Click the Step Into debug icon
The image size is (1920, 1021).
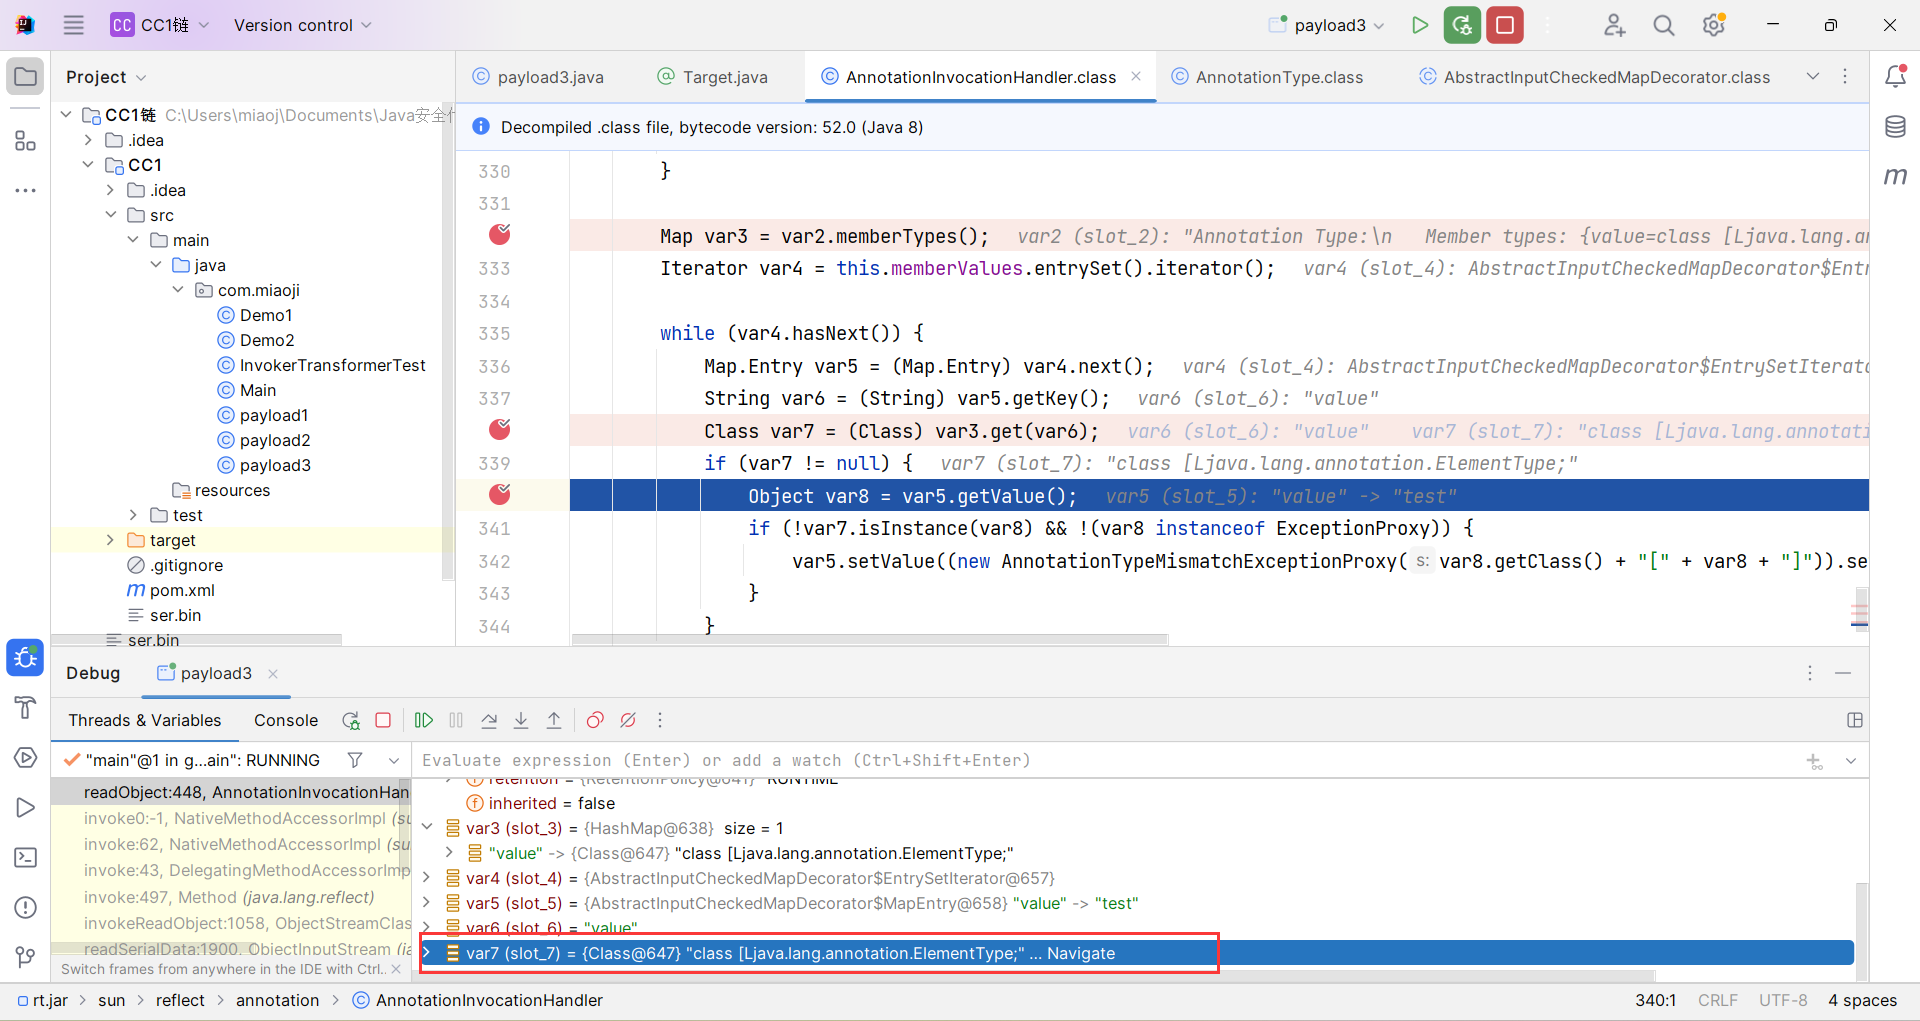click(521, 720)
